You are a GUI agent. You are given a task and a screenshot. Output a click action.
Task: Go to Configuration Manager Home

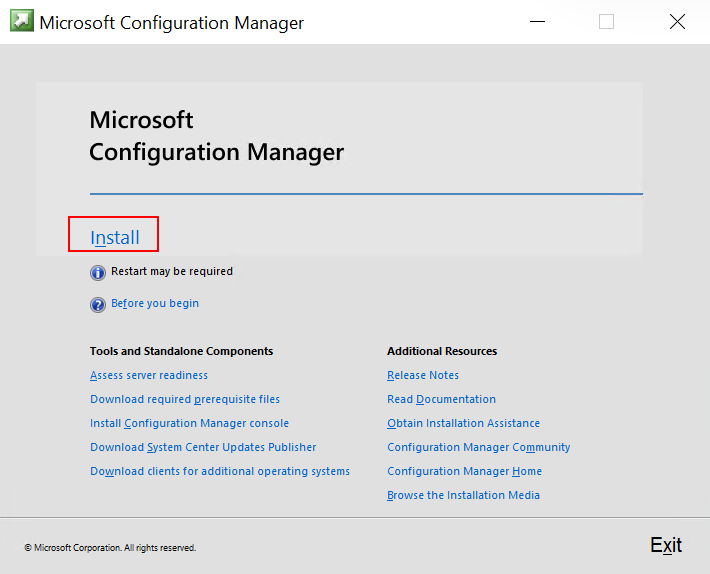(x=464, y=471)
